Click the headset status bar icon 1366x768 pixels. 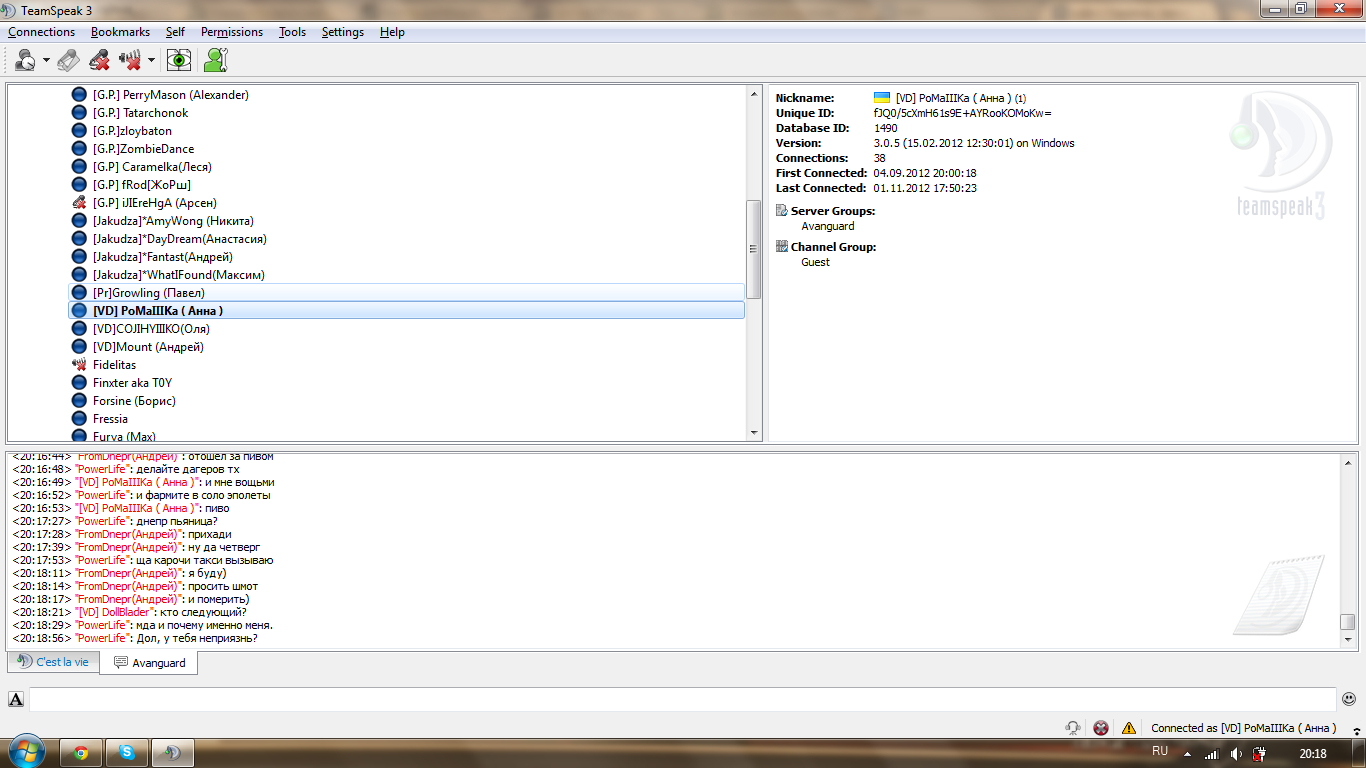(x=1073, y=728)
